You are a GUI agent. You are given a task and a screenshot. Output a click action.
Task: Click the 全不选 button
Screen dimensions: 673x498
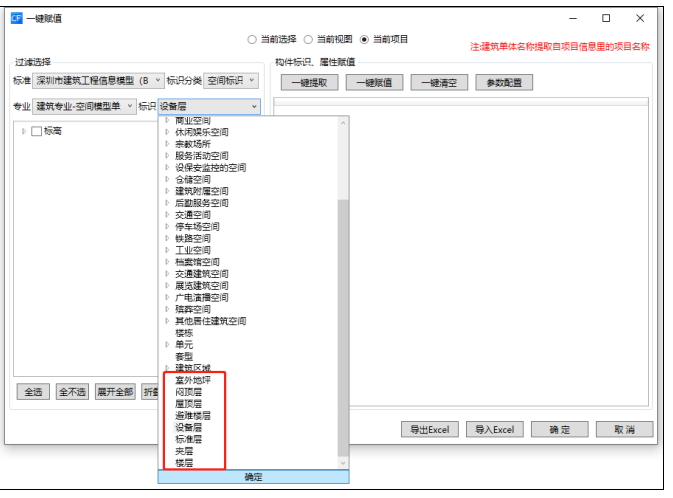pos(72,392)
